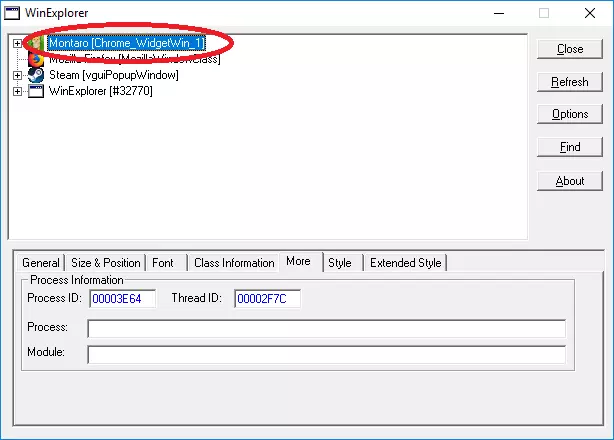Viewport: 614px width, 440px height.
Task: Select Montaro [Chrome_WidgetWin_1] entry
Action: pos(126,43)
